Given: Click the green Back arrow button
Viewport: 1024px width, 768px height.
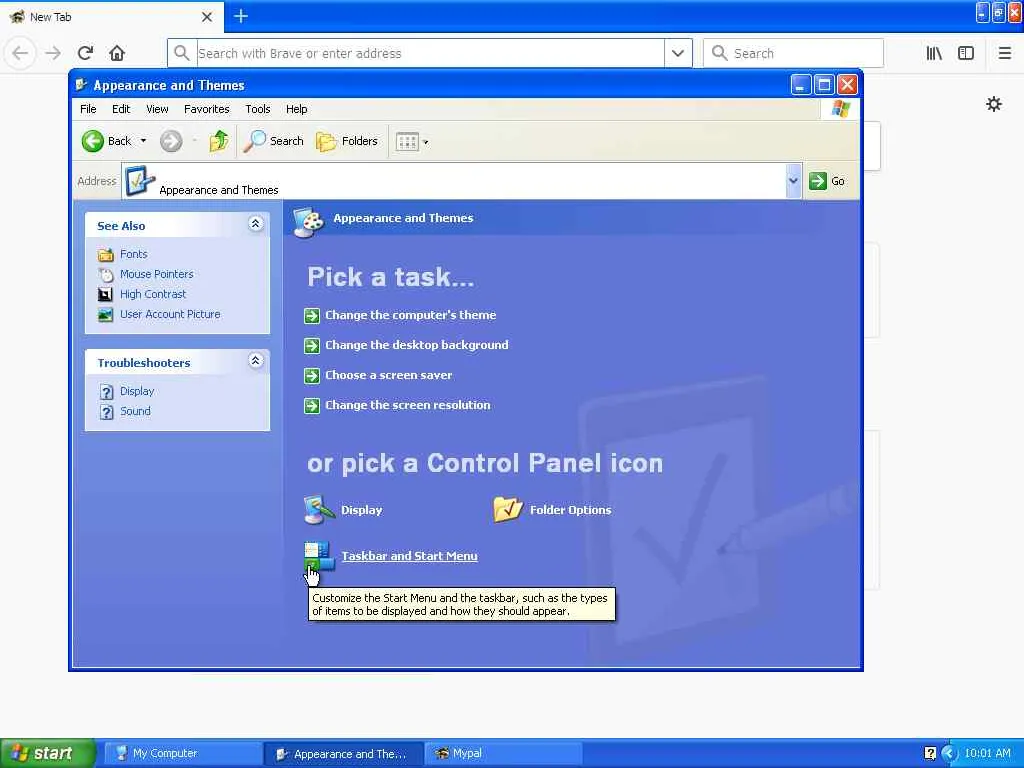Looking at the screenshot, I should pyautogui.click(x=93, y=141).
